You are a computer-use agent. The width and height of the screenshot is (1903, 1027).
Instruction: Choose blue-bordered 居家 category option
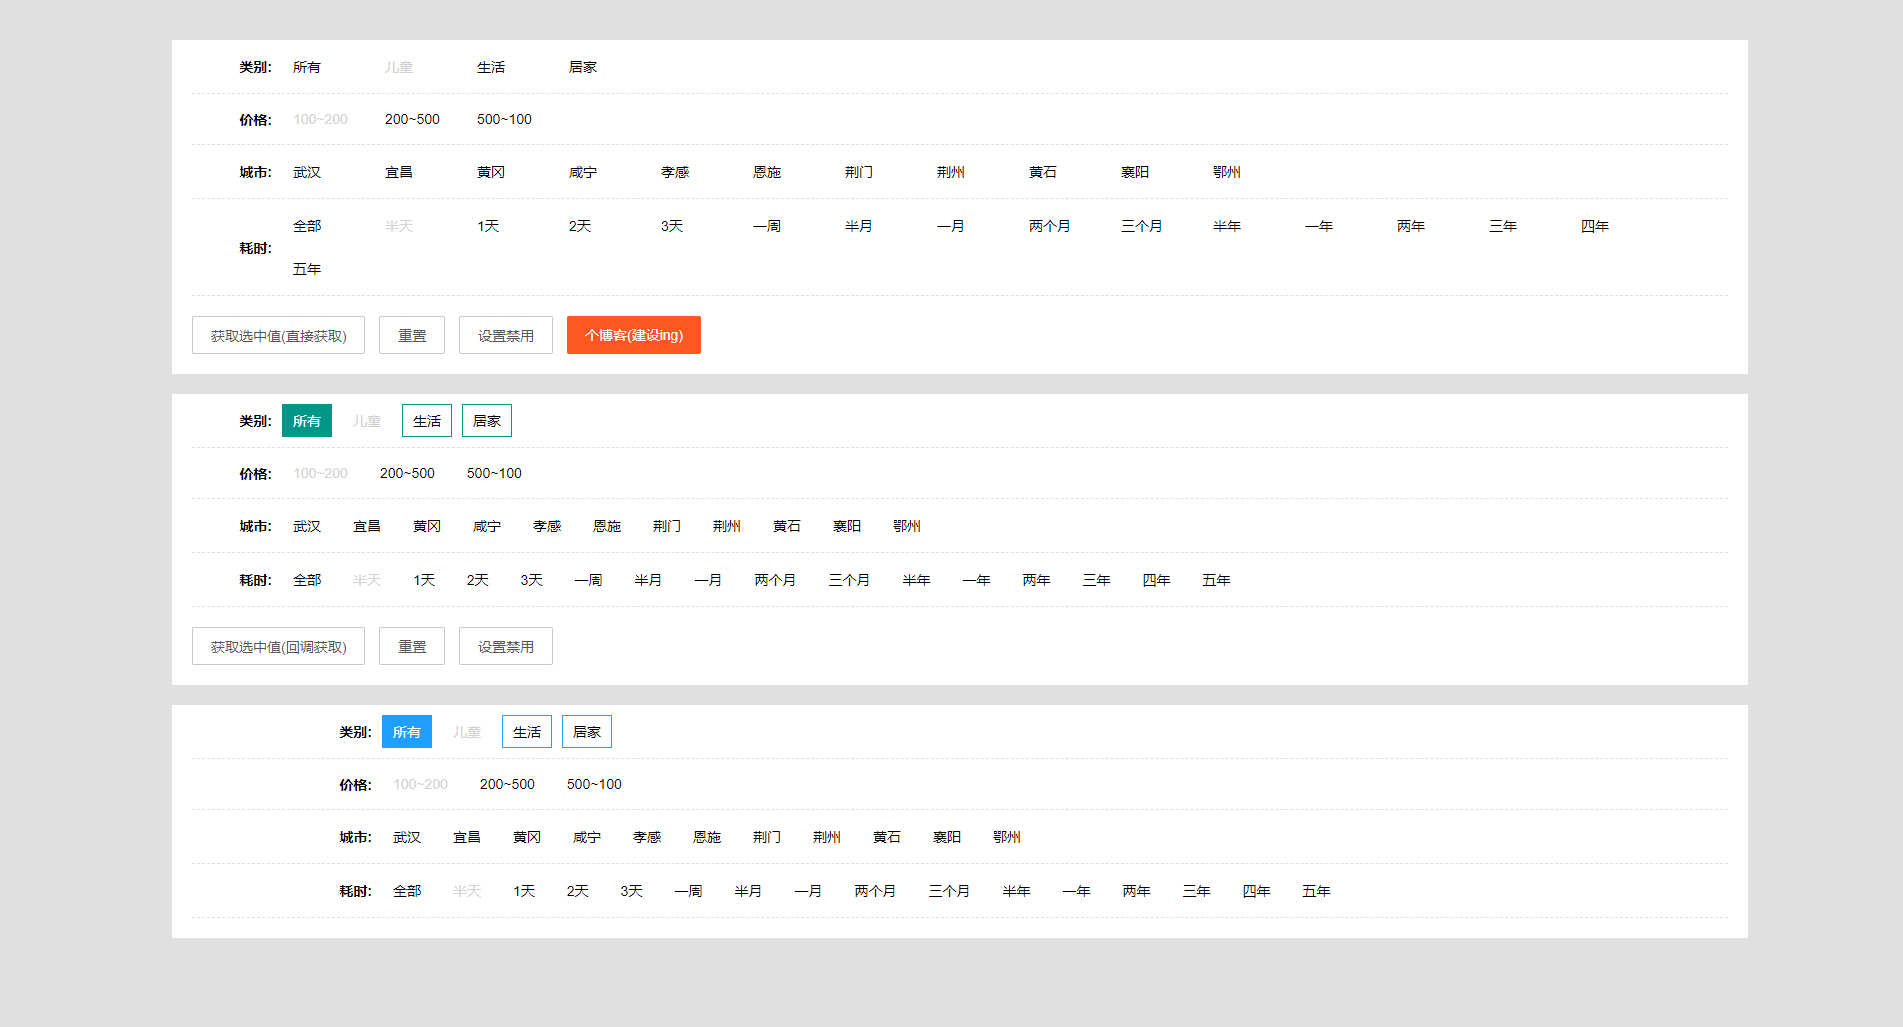[x=586, y=732]
